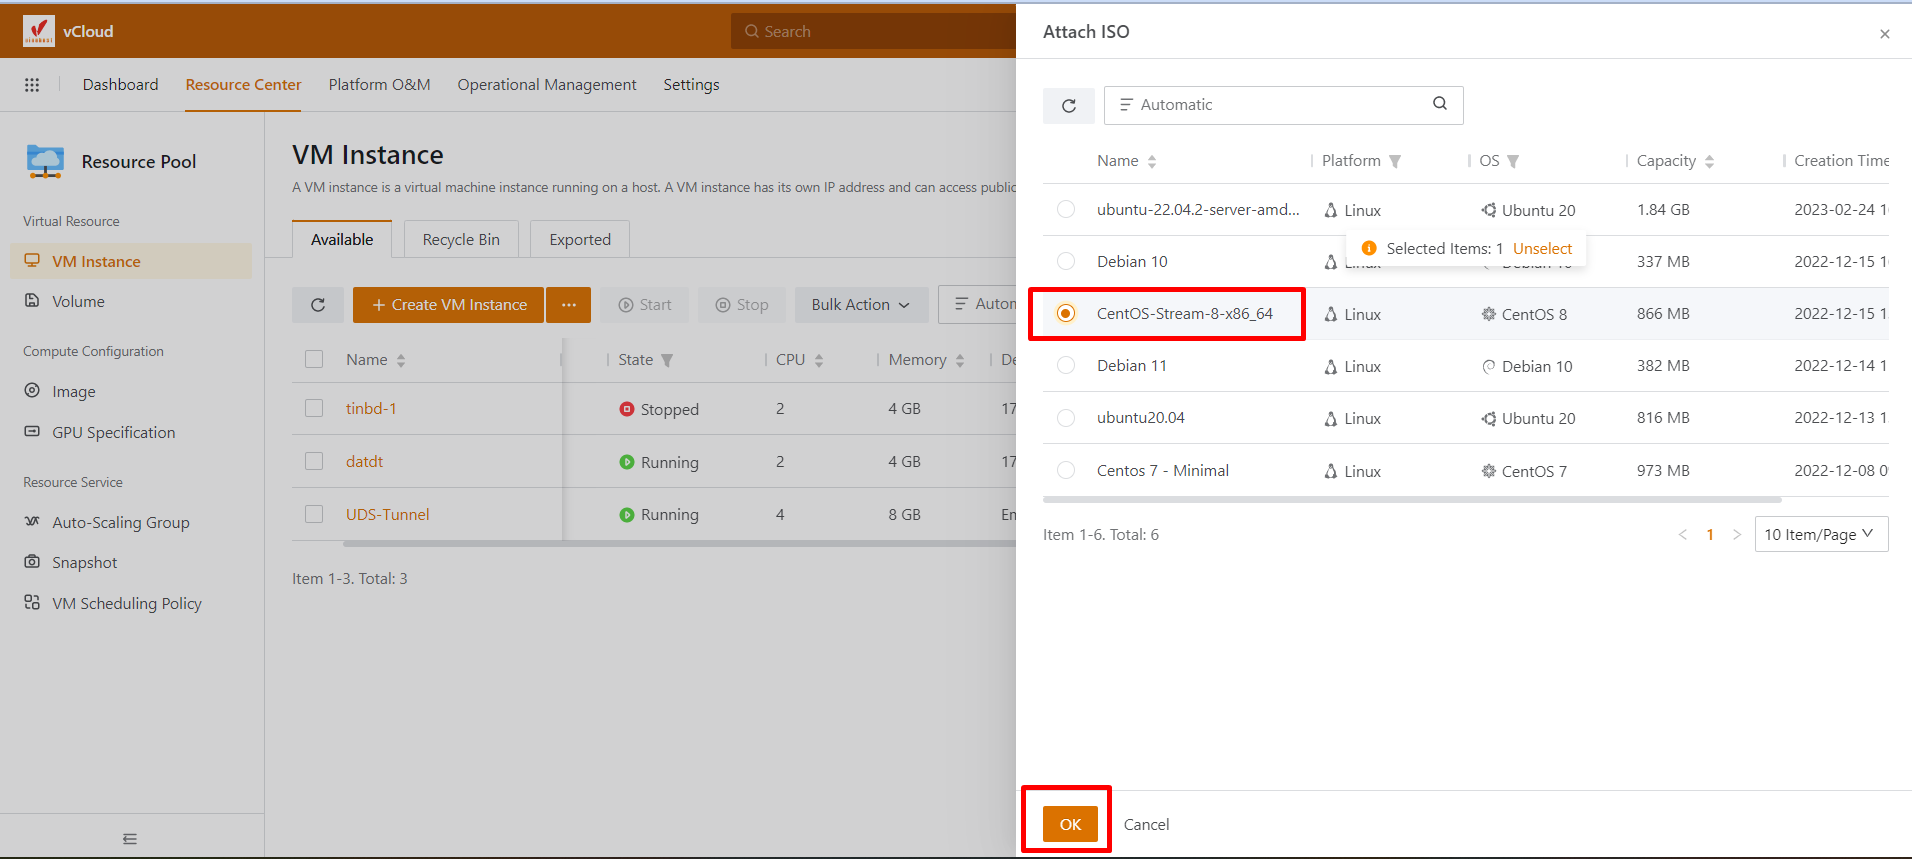Refresh the VM Instance list

(318, 305)
